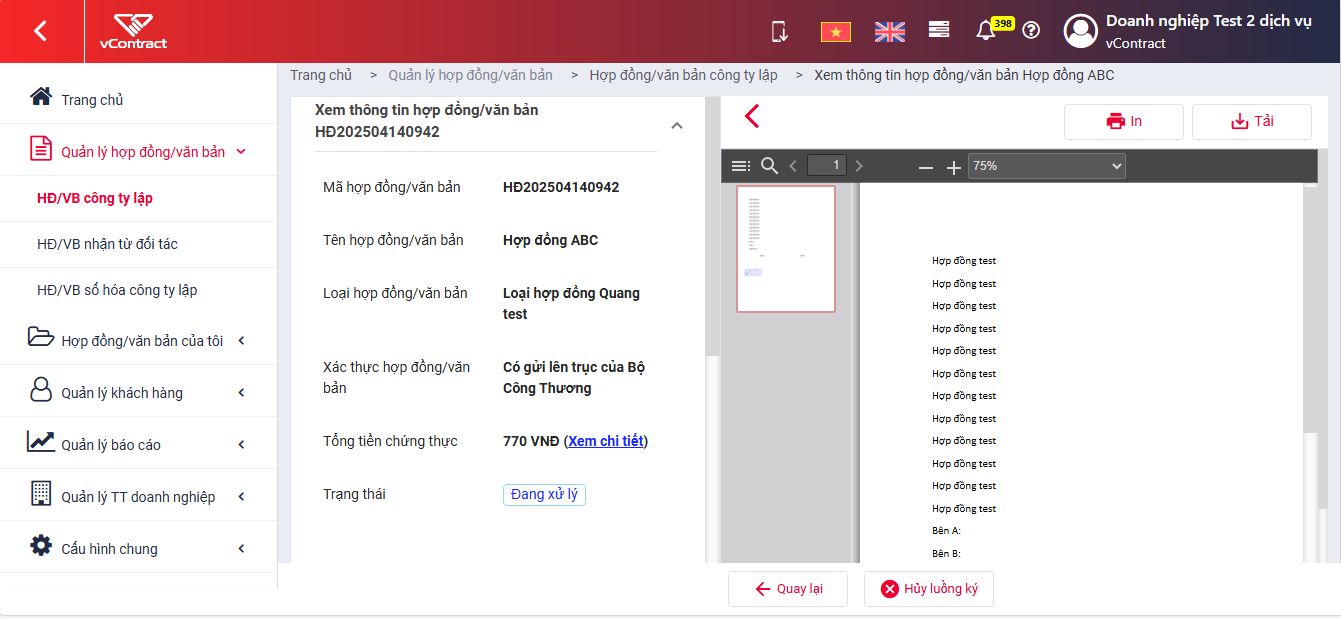
Task: Click the gear icon for Cấu hình chung
Action: [x=40, y=546]
